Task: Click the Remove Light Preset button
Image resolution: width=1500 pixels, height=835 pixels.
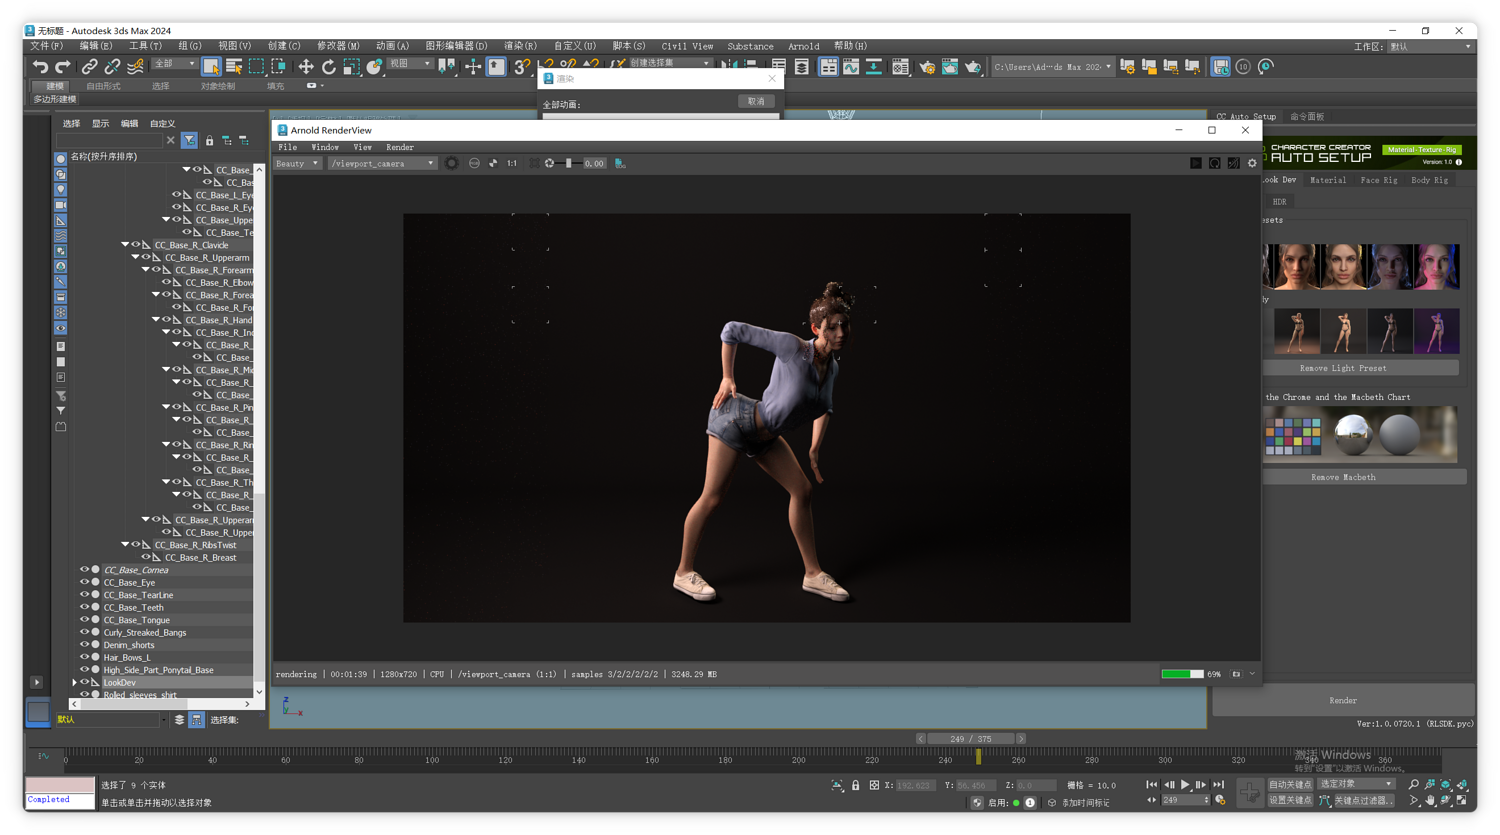Action: tap(1342, 368)
